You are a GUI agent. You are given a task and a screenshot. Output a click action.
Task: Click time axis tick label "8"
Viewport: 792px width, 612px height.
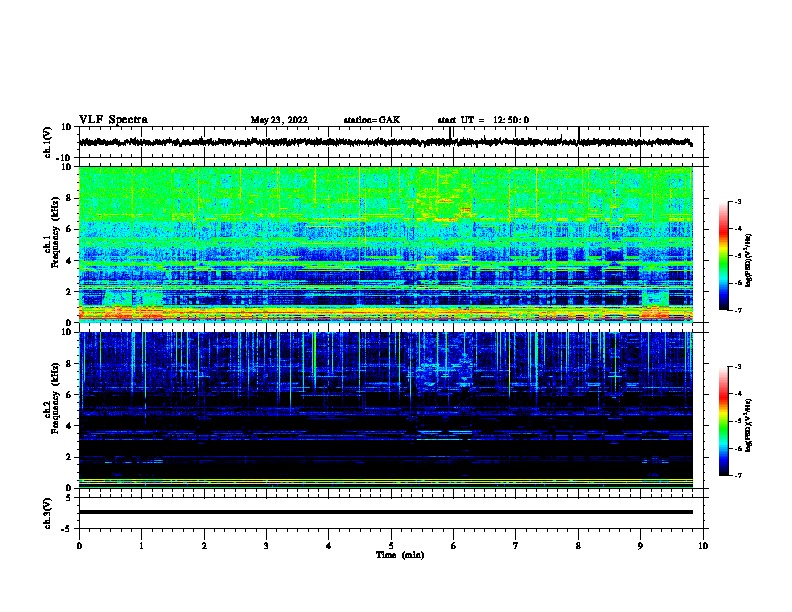[x=578, y=546]
